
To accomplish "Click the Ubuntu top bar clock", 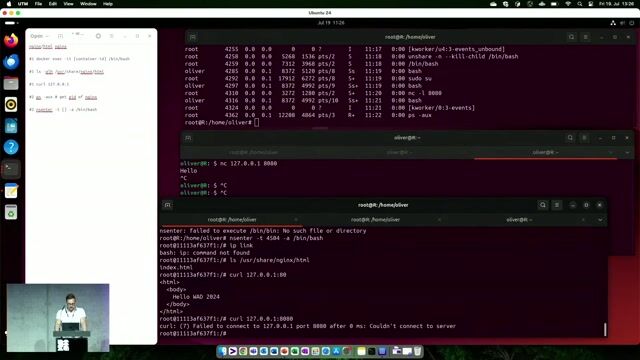I will pyautogui.click(x=331, y=23).
